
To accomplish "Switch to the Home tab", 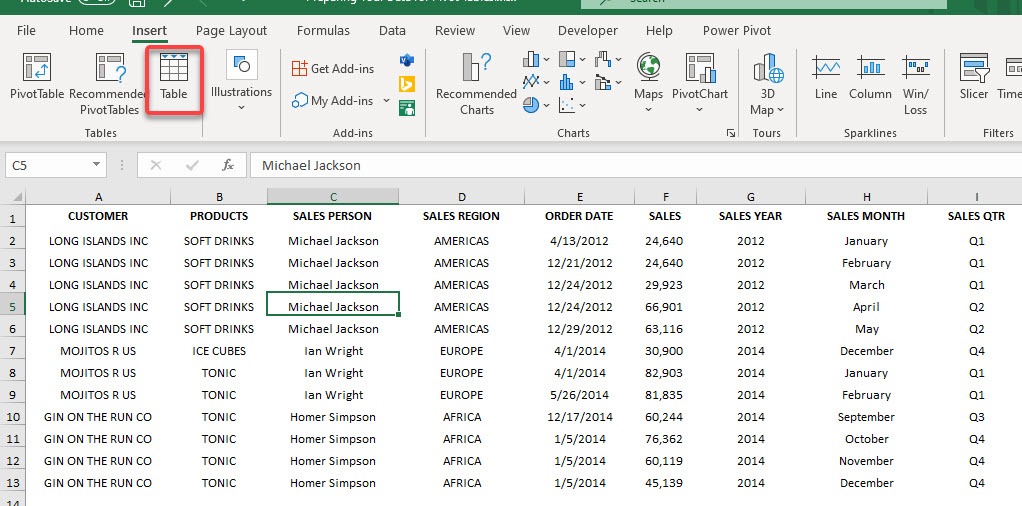I will (86, 31).
